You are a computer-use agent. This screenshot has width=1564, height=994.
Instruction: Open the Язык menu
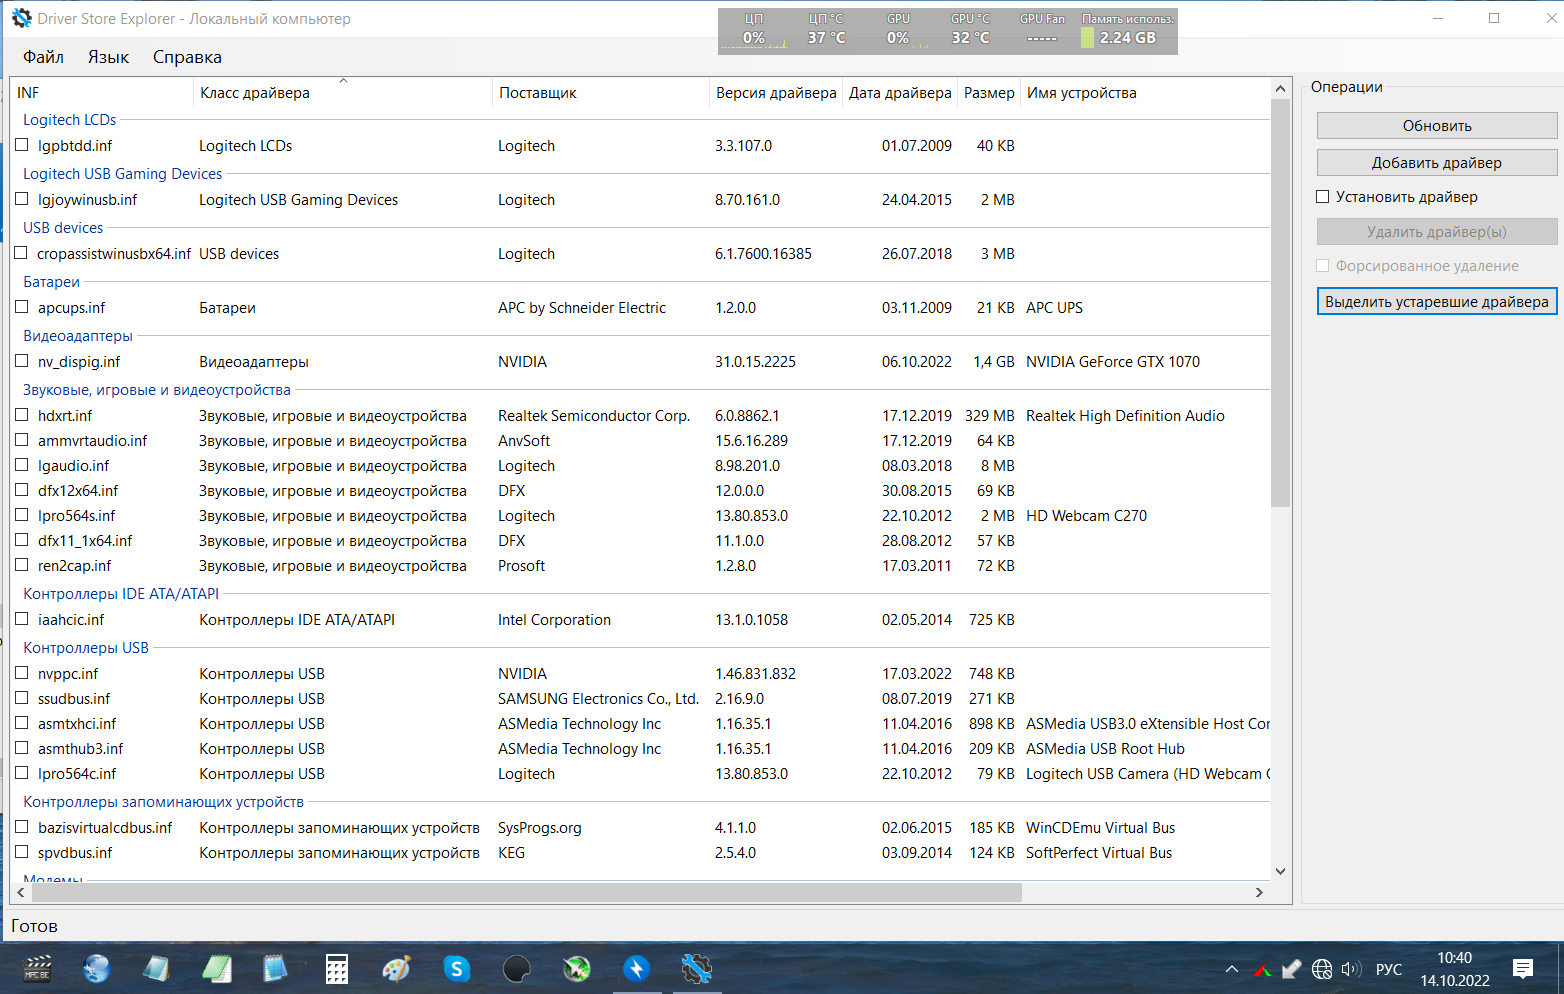tap(108, 57)
